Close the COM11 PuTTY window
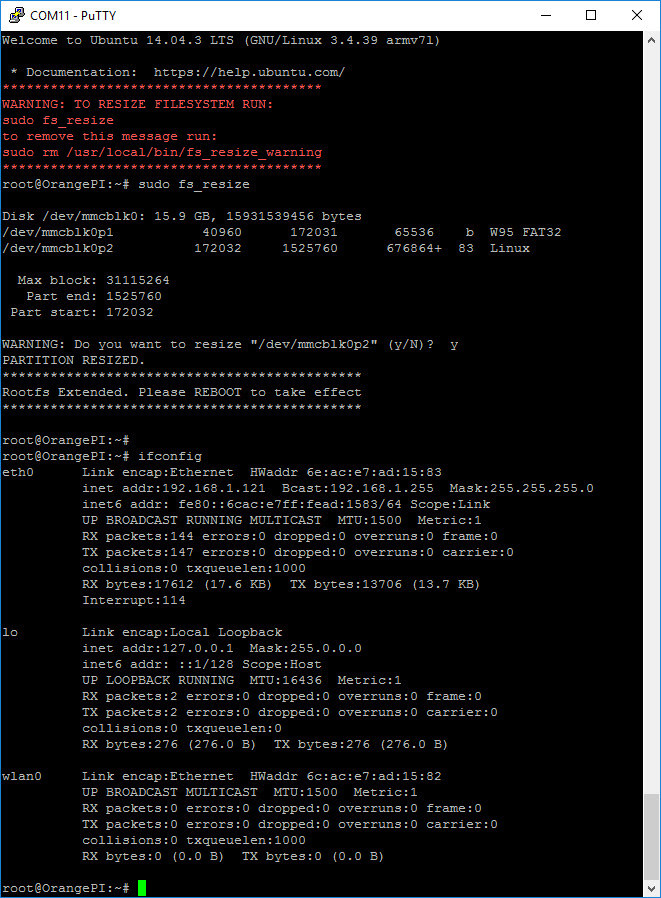 [636, 15]
